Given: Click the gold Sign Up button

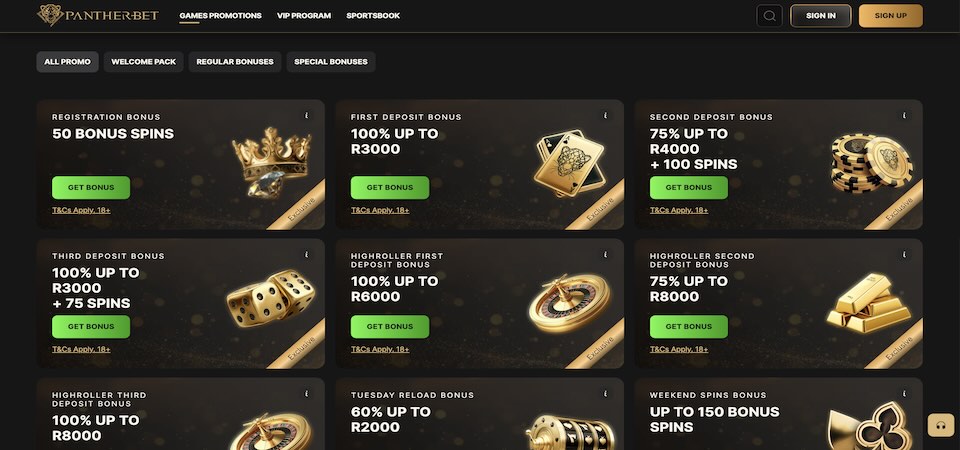Looking at the screenshot, I should point(890,16).
